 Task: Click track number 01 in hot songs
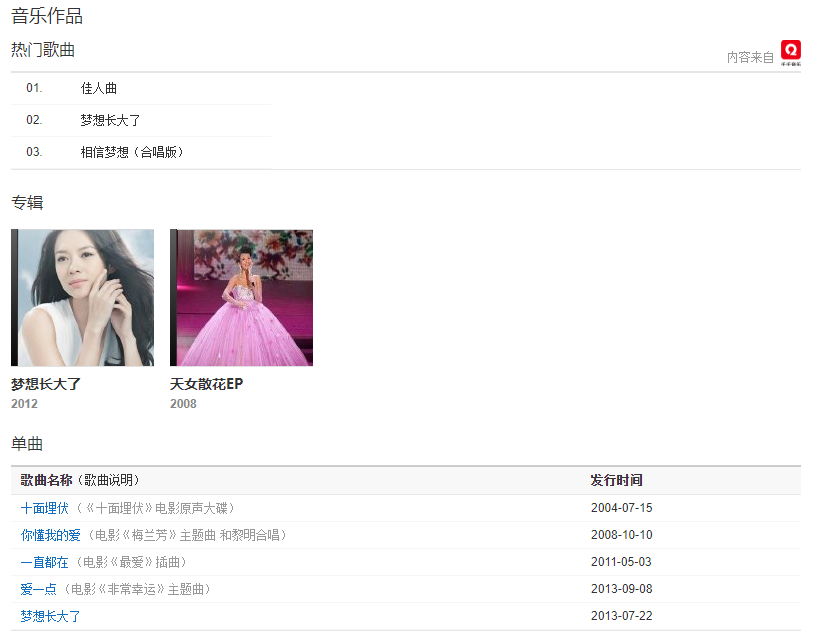pos(34,88)
